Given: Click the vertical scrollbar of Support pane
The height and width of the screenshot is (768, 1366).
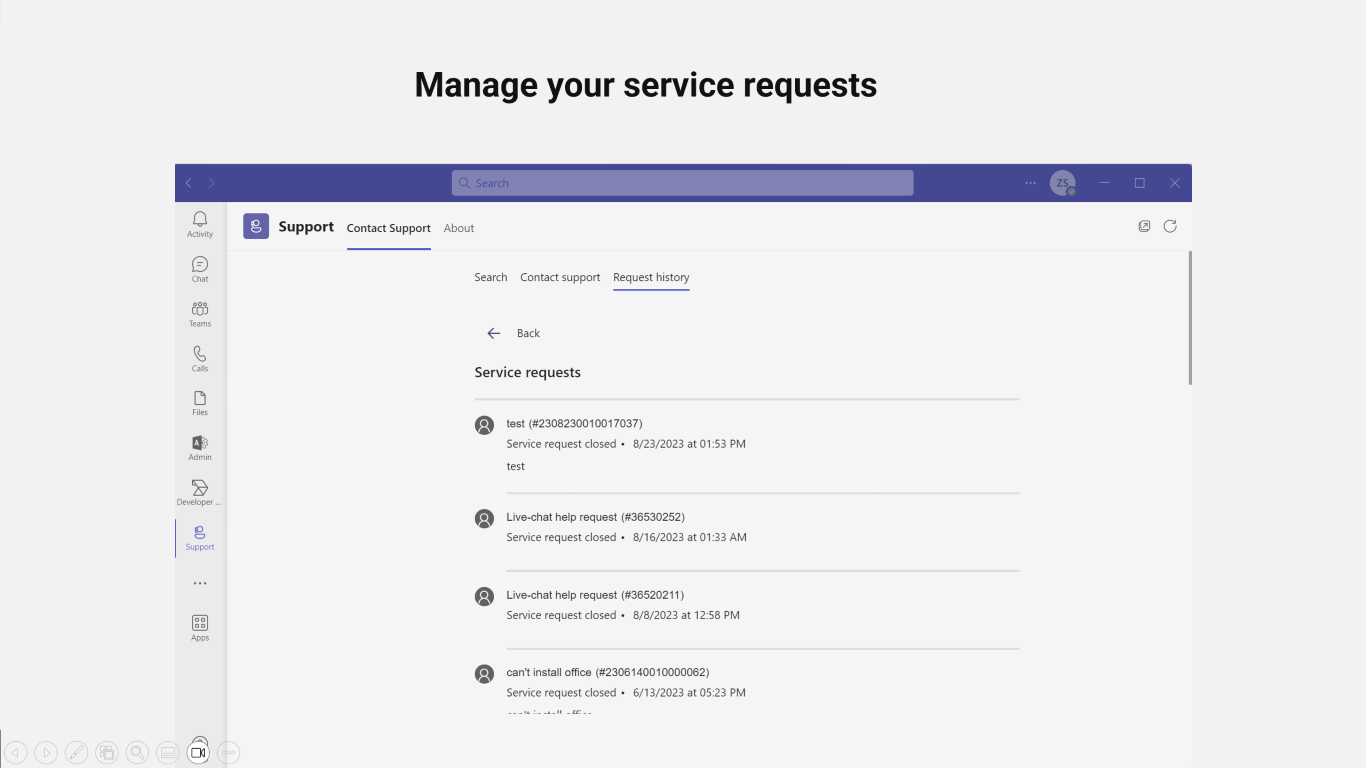Looking at the screenshot, I should pyautogui.click(x=1189, y=317).
